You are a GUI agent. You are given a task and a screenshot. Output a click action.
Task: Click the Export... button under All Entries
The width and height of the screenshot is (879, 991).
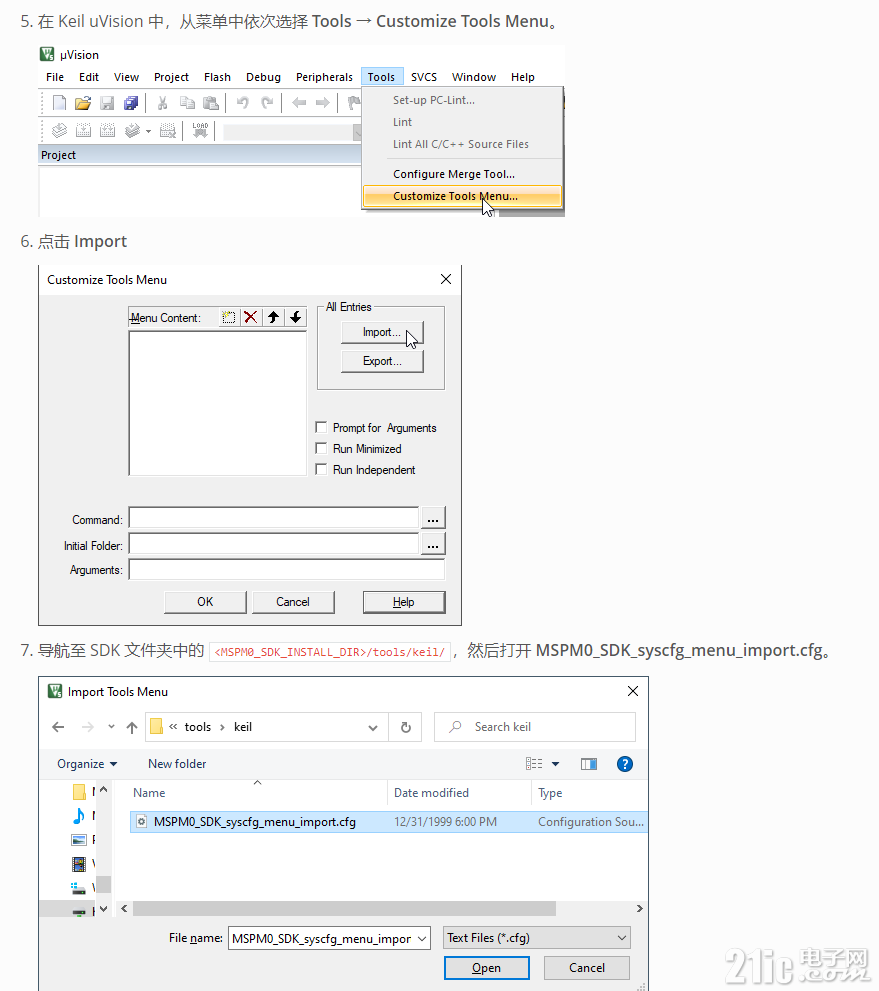click(382, 361)
